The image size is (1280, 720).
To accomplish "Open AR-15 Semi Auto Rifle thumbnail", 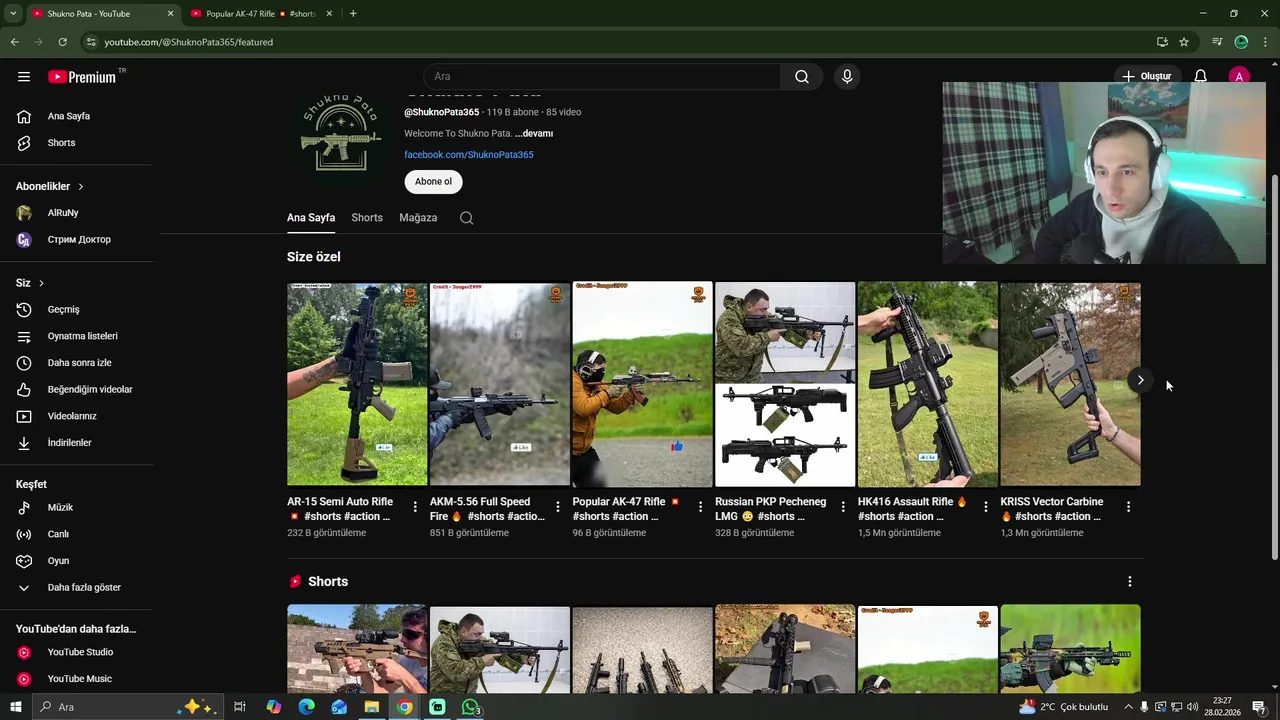I will pyautogui.click(x=357, y=384).
